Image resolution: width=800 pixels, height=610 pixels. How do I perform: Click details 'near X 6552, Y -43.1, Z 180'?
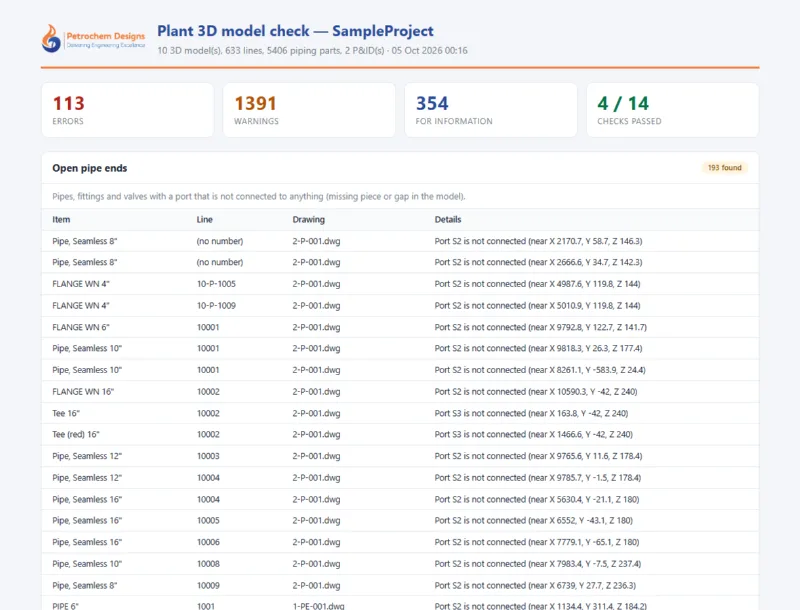[581, 521]
